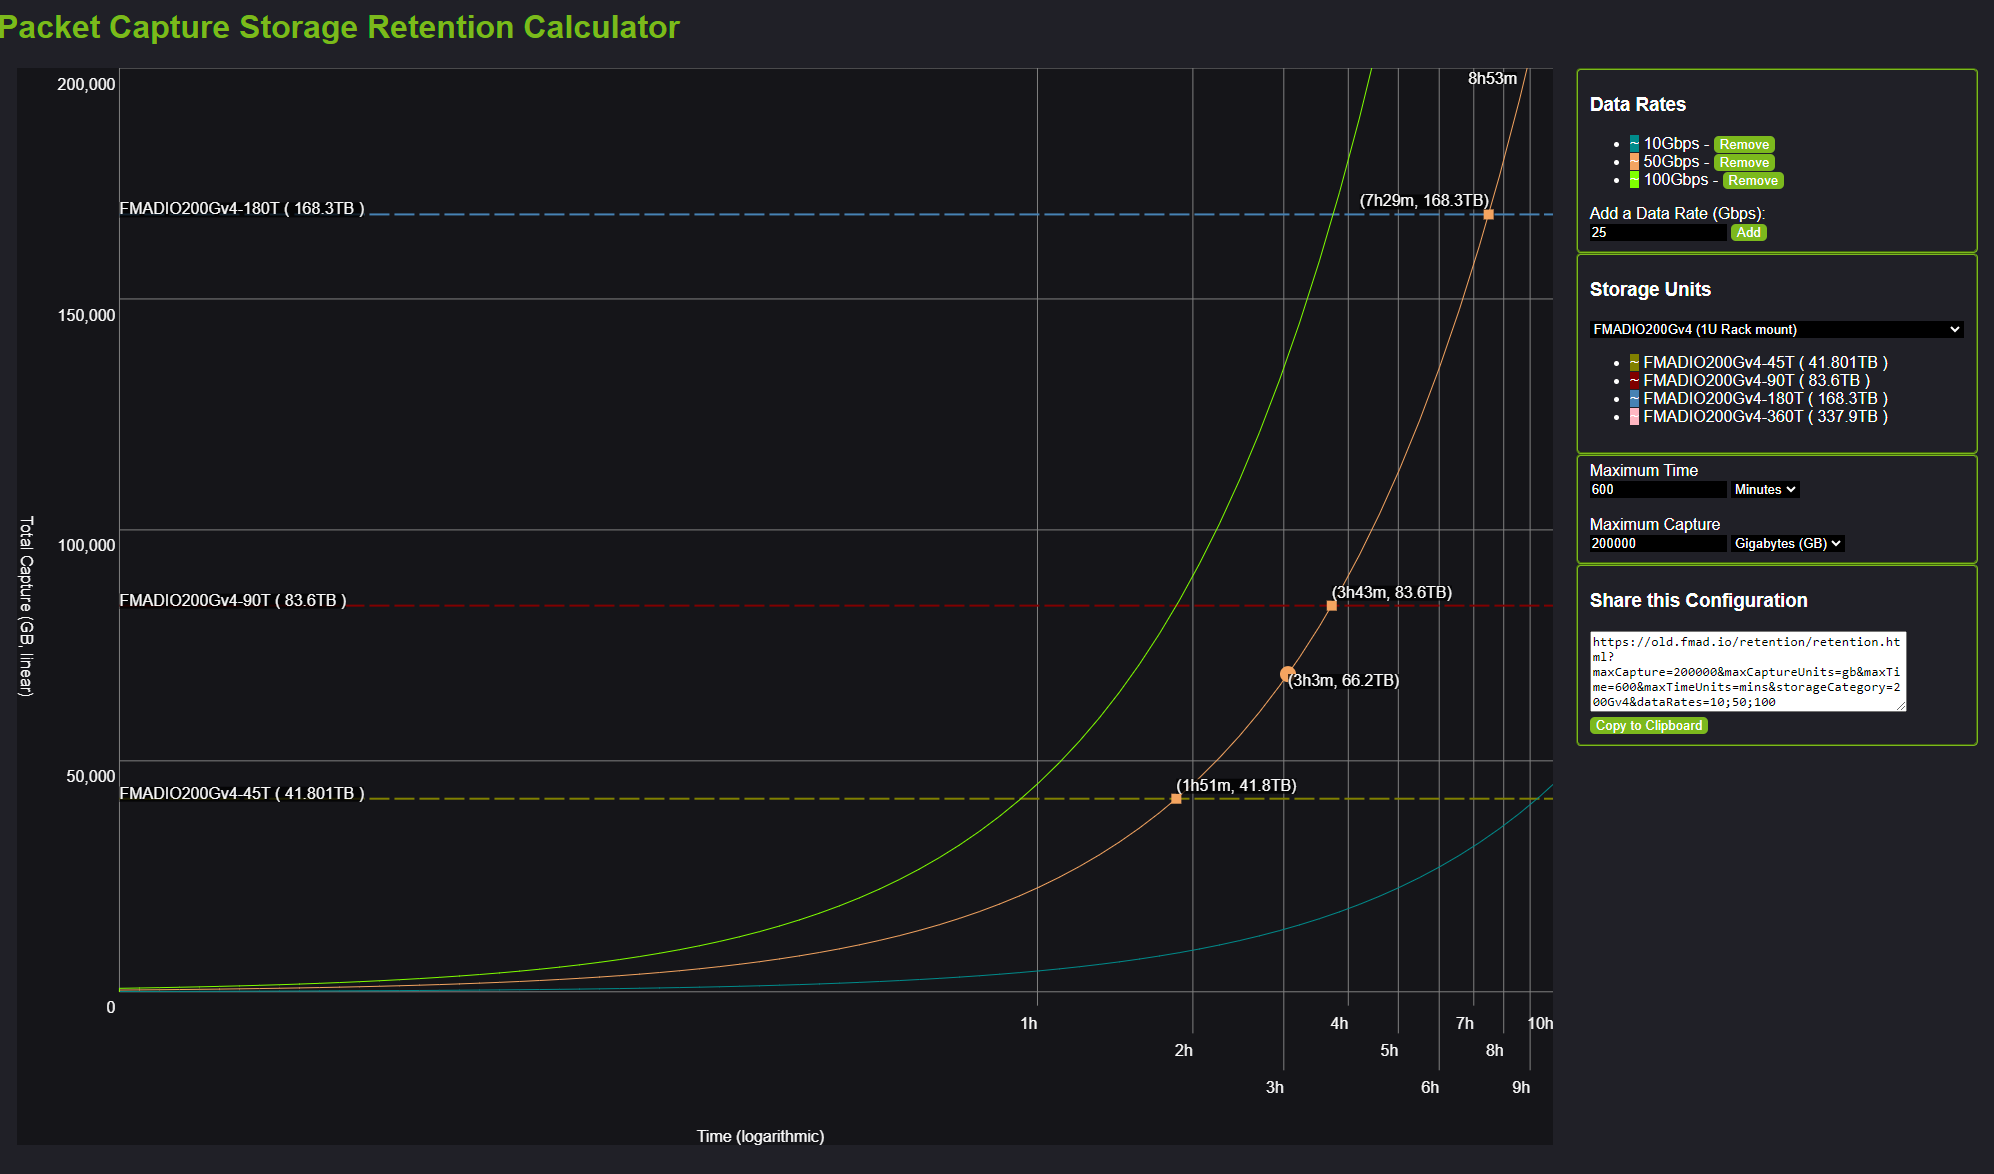Click the Storage Units heading
Viewport: 1994px width, 1174px height.
[x=1650, y=290]
